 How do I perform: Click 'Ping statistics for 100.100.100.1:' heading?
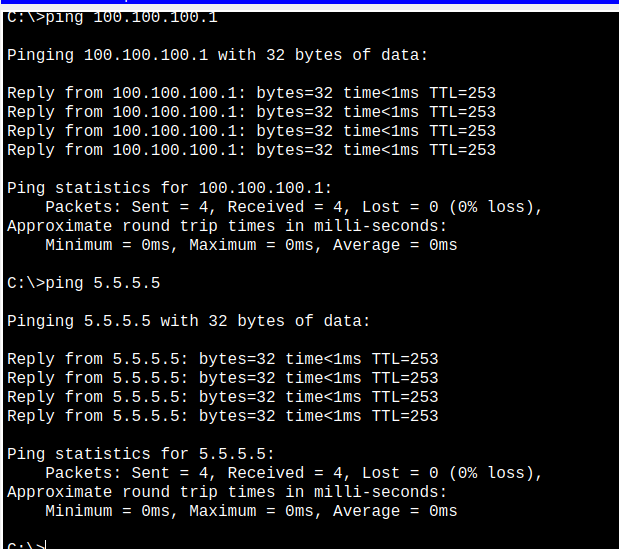(x=169, y=188)
